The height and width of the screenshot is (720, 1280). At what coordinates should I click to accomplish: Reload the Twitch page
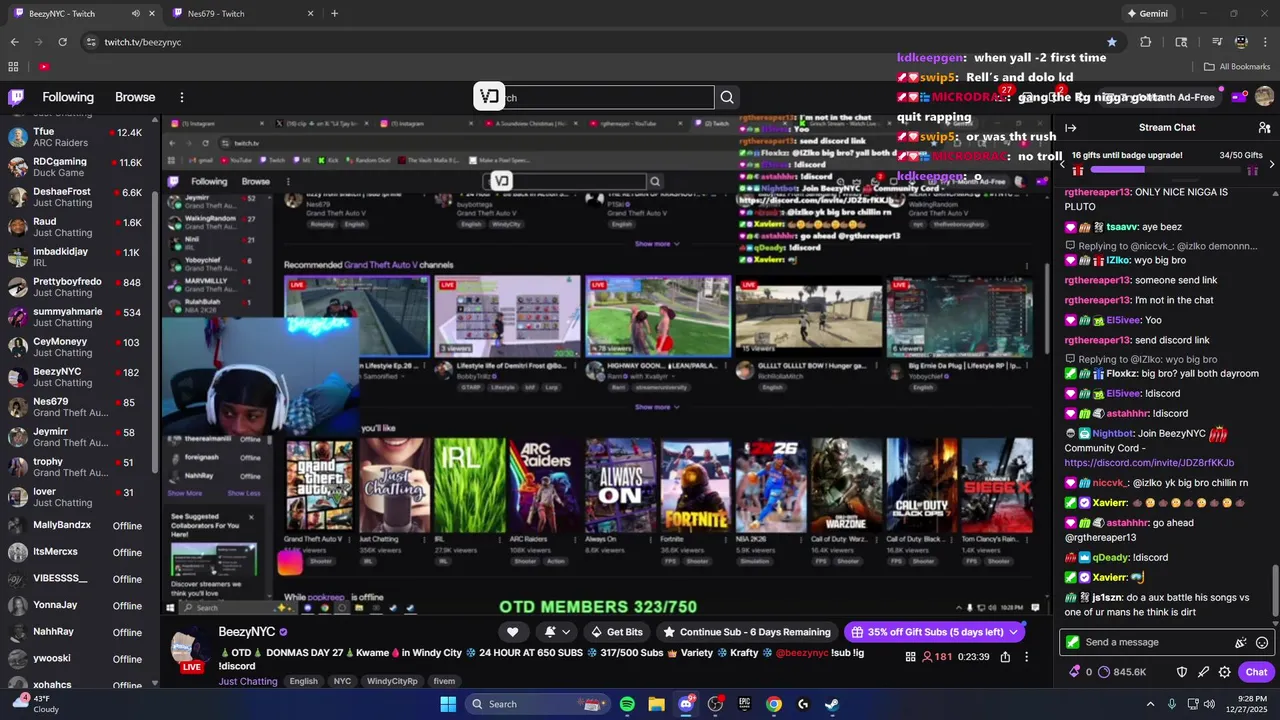[62, 42]
